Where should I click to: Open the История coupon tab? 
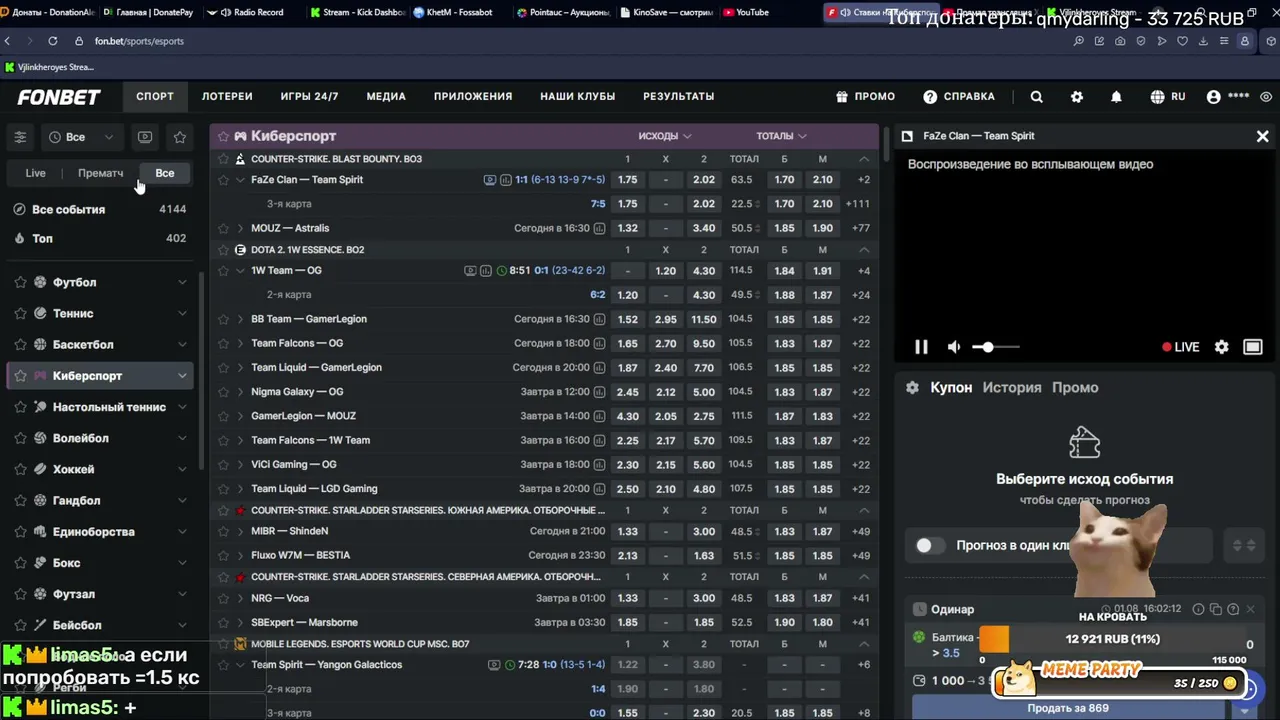coord(1012,388)
